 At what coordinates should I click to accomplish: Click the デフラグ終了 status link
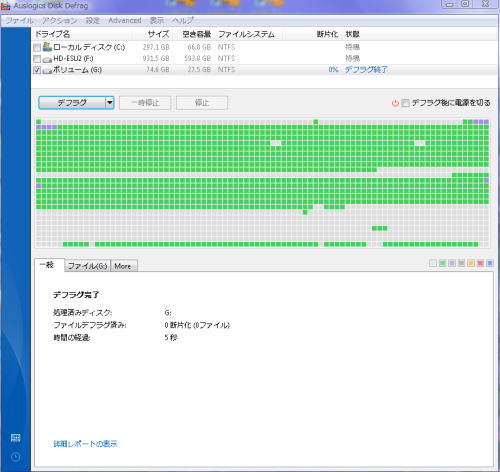pyautogui.click(x=366, y=70)
